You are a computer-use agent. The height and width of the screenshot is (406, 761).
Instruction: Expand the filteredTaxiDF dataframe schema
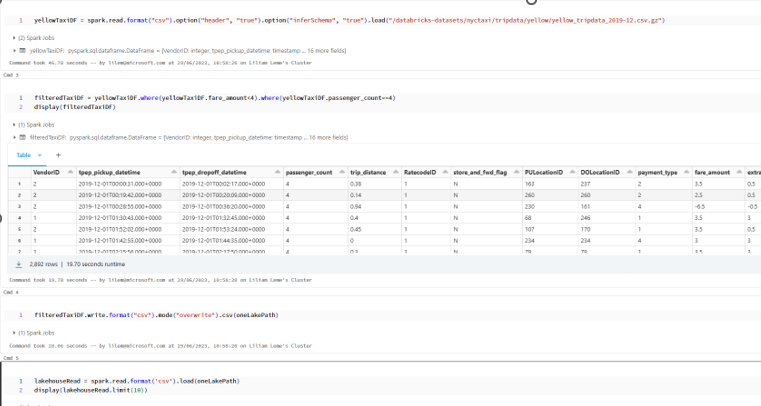point(15,137)
